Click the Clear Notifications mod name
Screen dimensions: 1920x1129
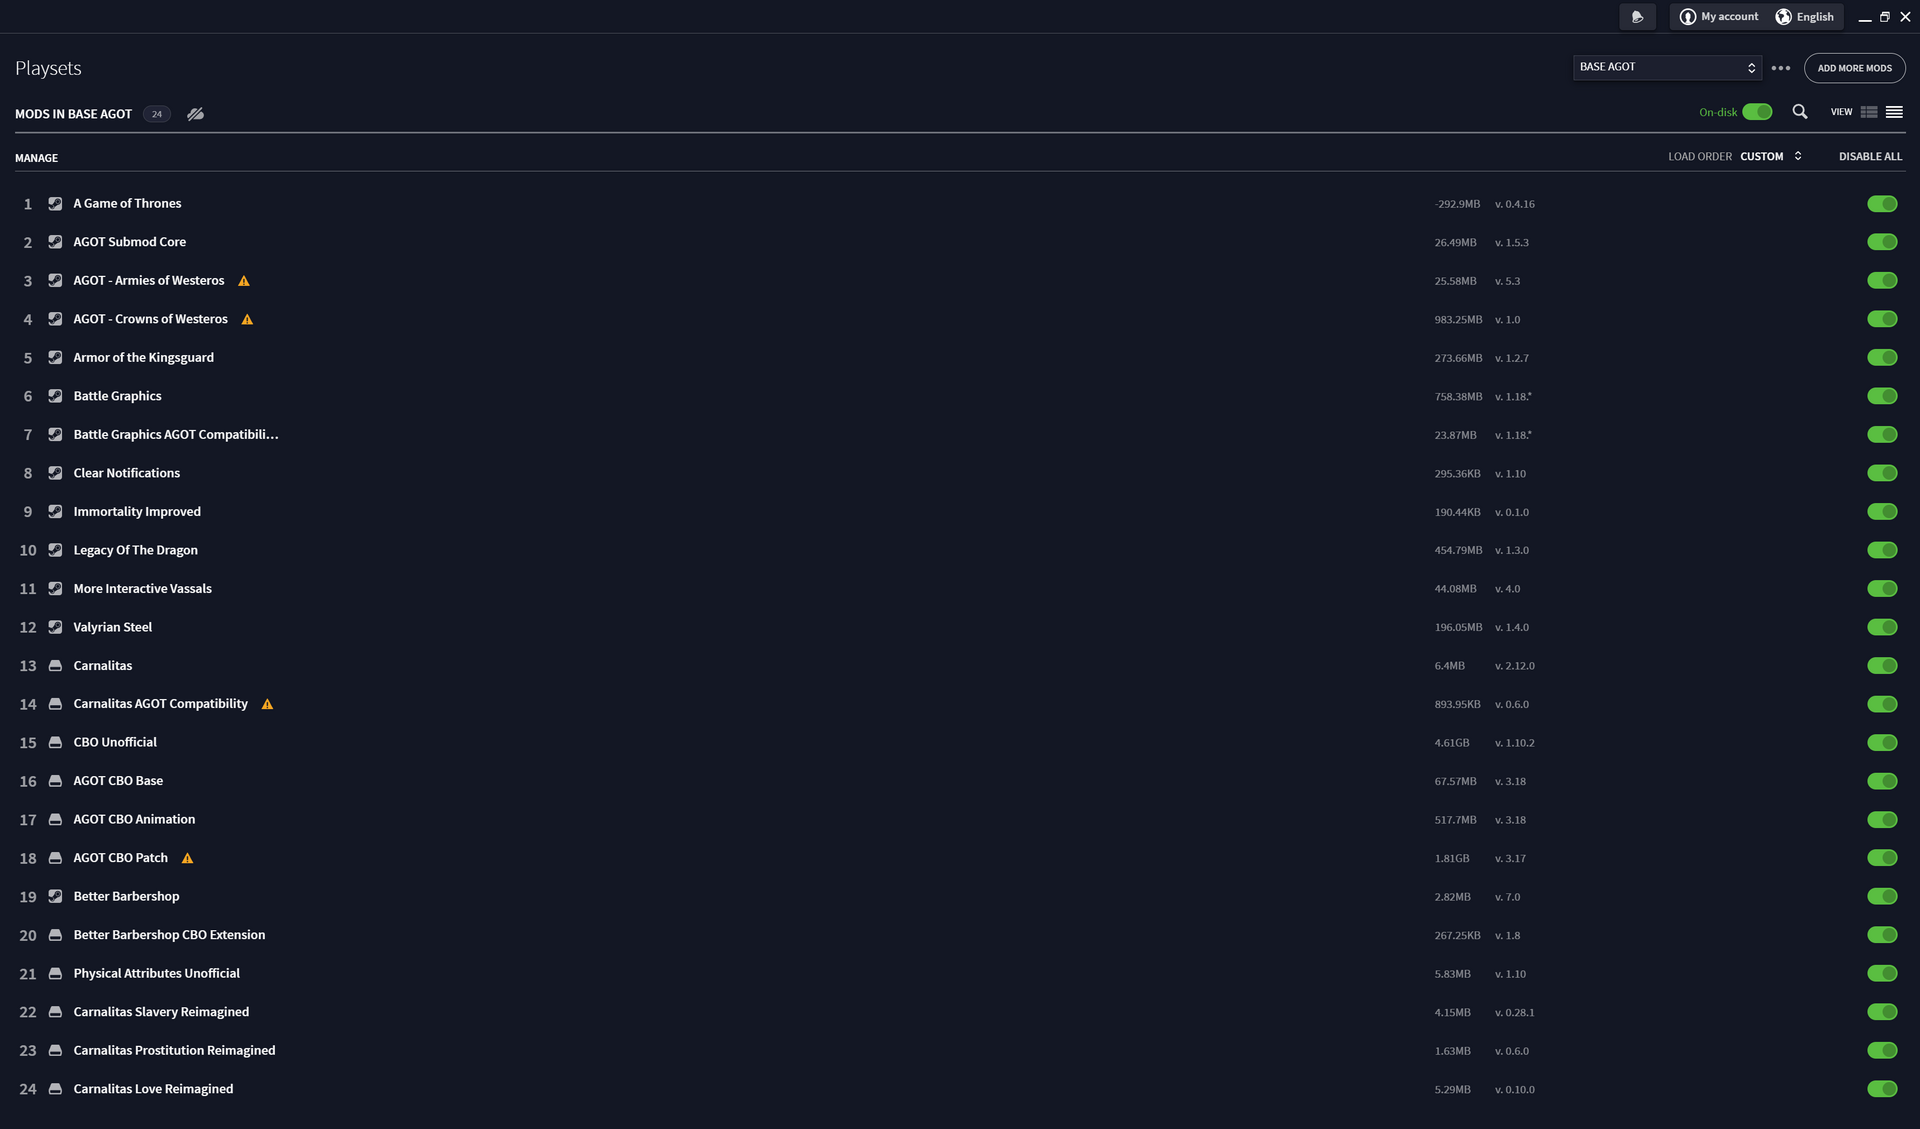pos(126,473)
